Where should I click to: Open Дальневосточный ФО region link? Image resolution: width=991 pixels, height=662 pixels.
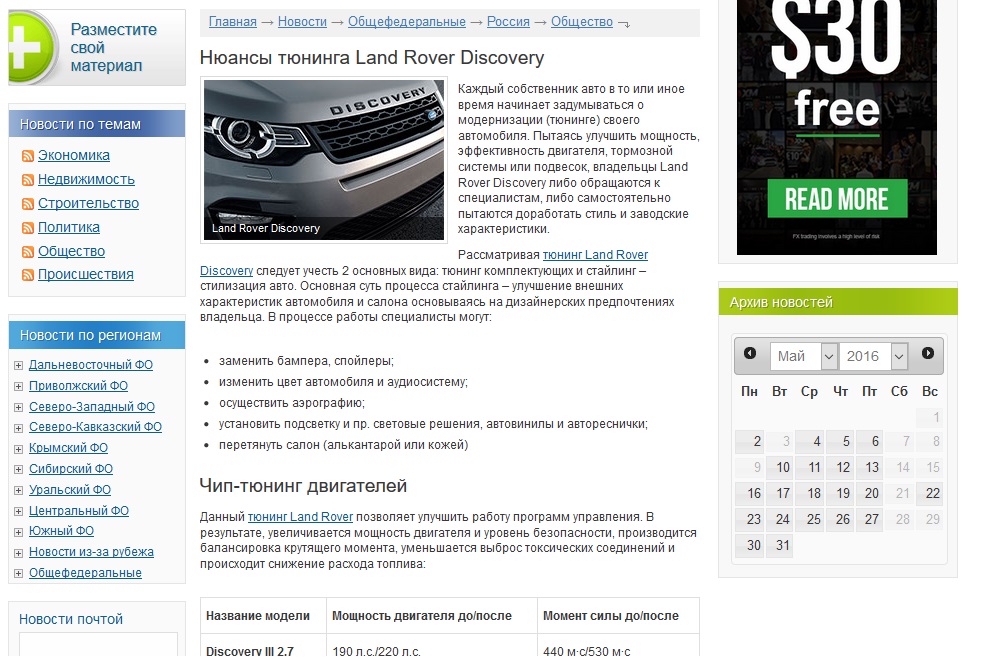click(x=91, y=365)
